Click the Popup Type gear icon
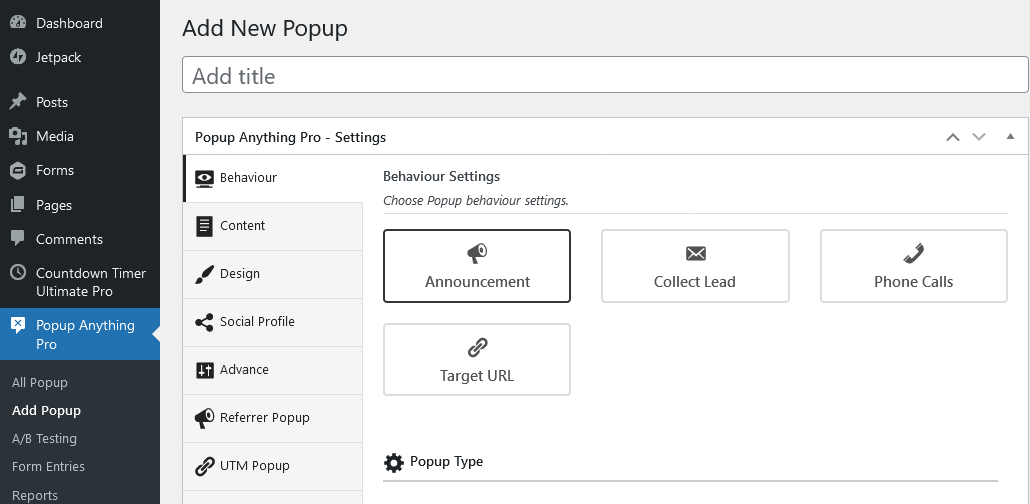Viewport: 1030px width, 504px height. pos(393,463)
